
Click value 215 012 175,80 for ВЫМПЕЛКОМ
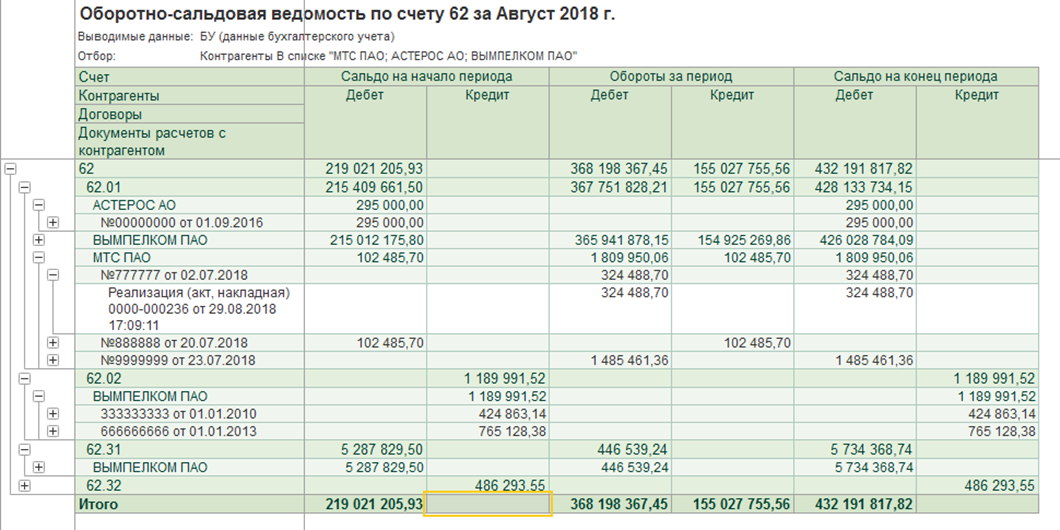coord(377,240)
